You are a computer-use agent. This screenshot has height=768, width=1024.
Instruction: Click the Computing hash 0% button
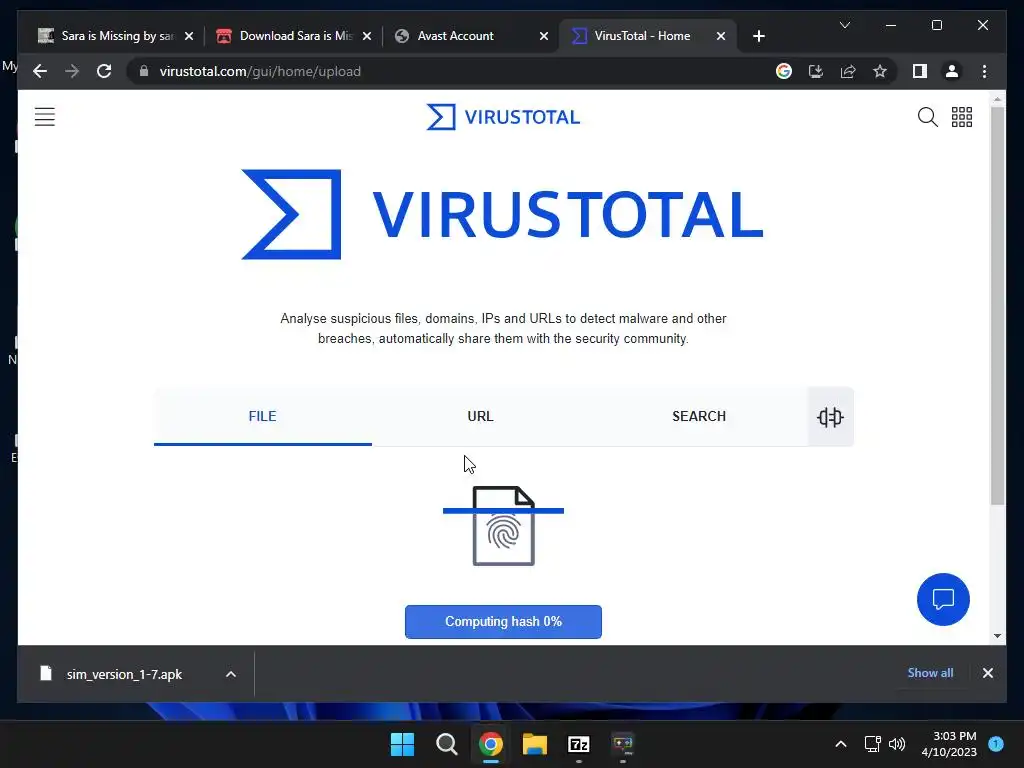503,622
